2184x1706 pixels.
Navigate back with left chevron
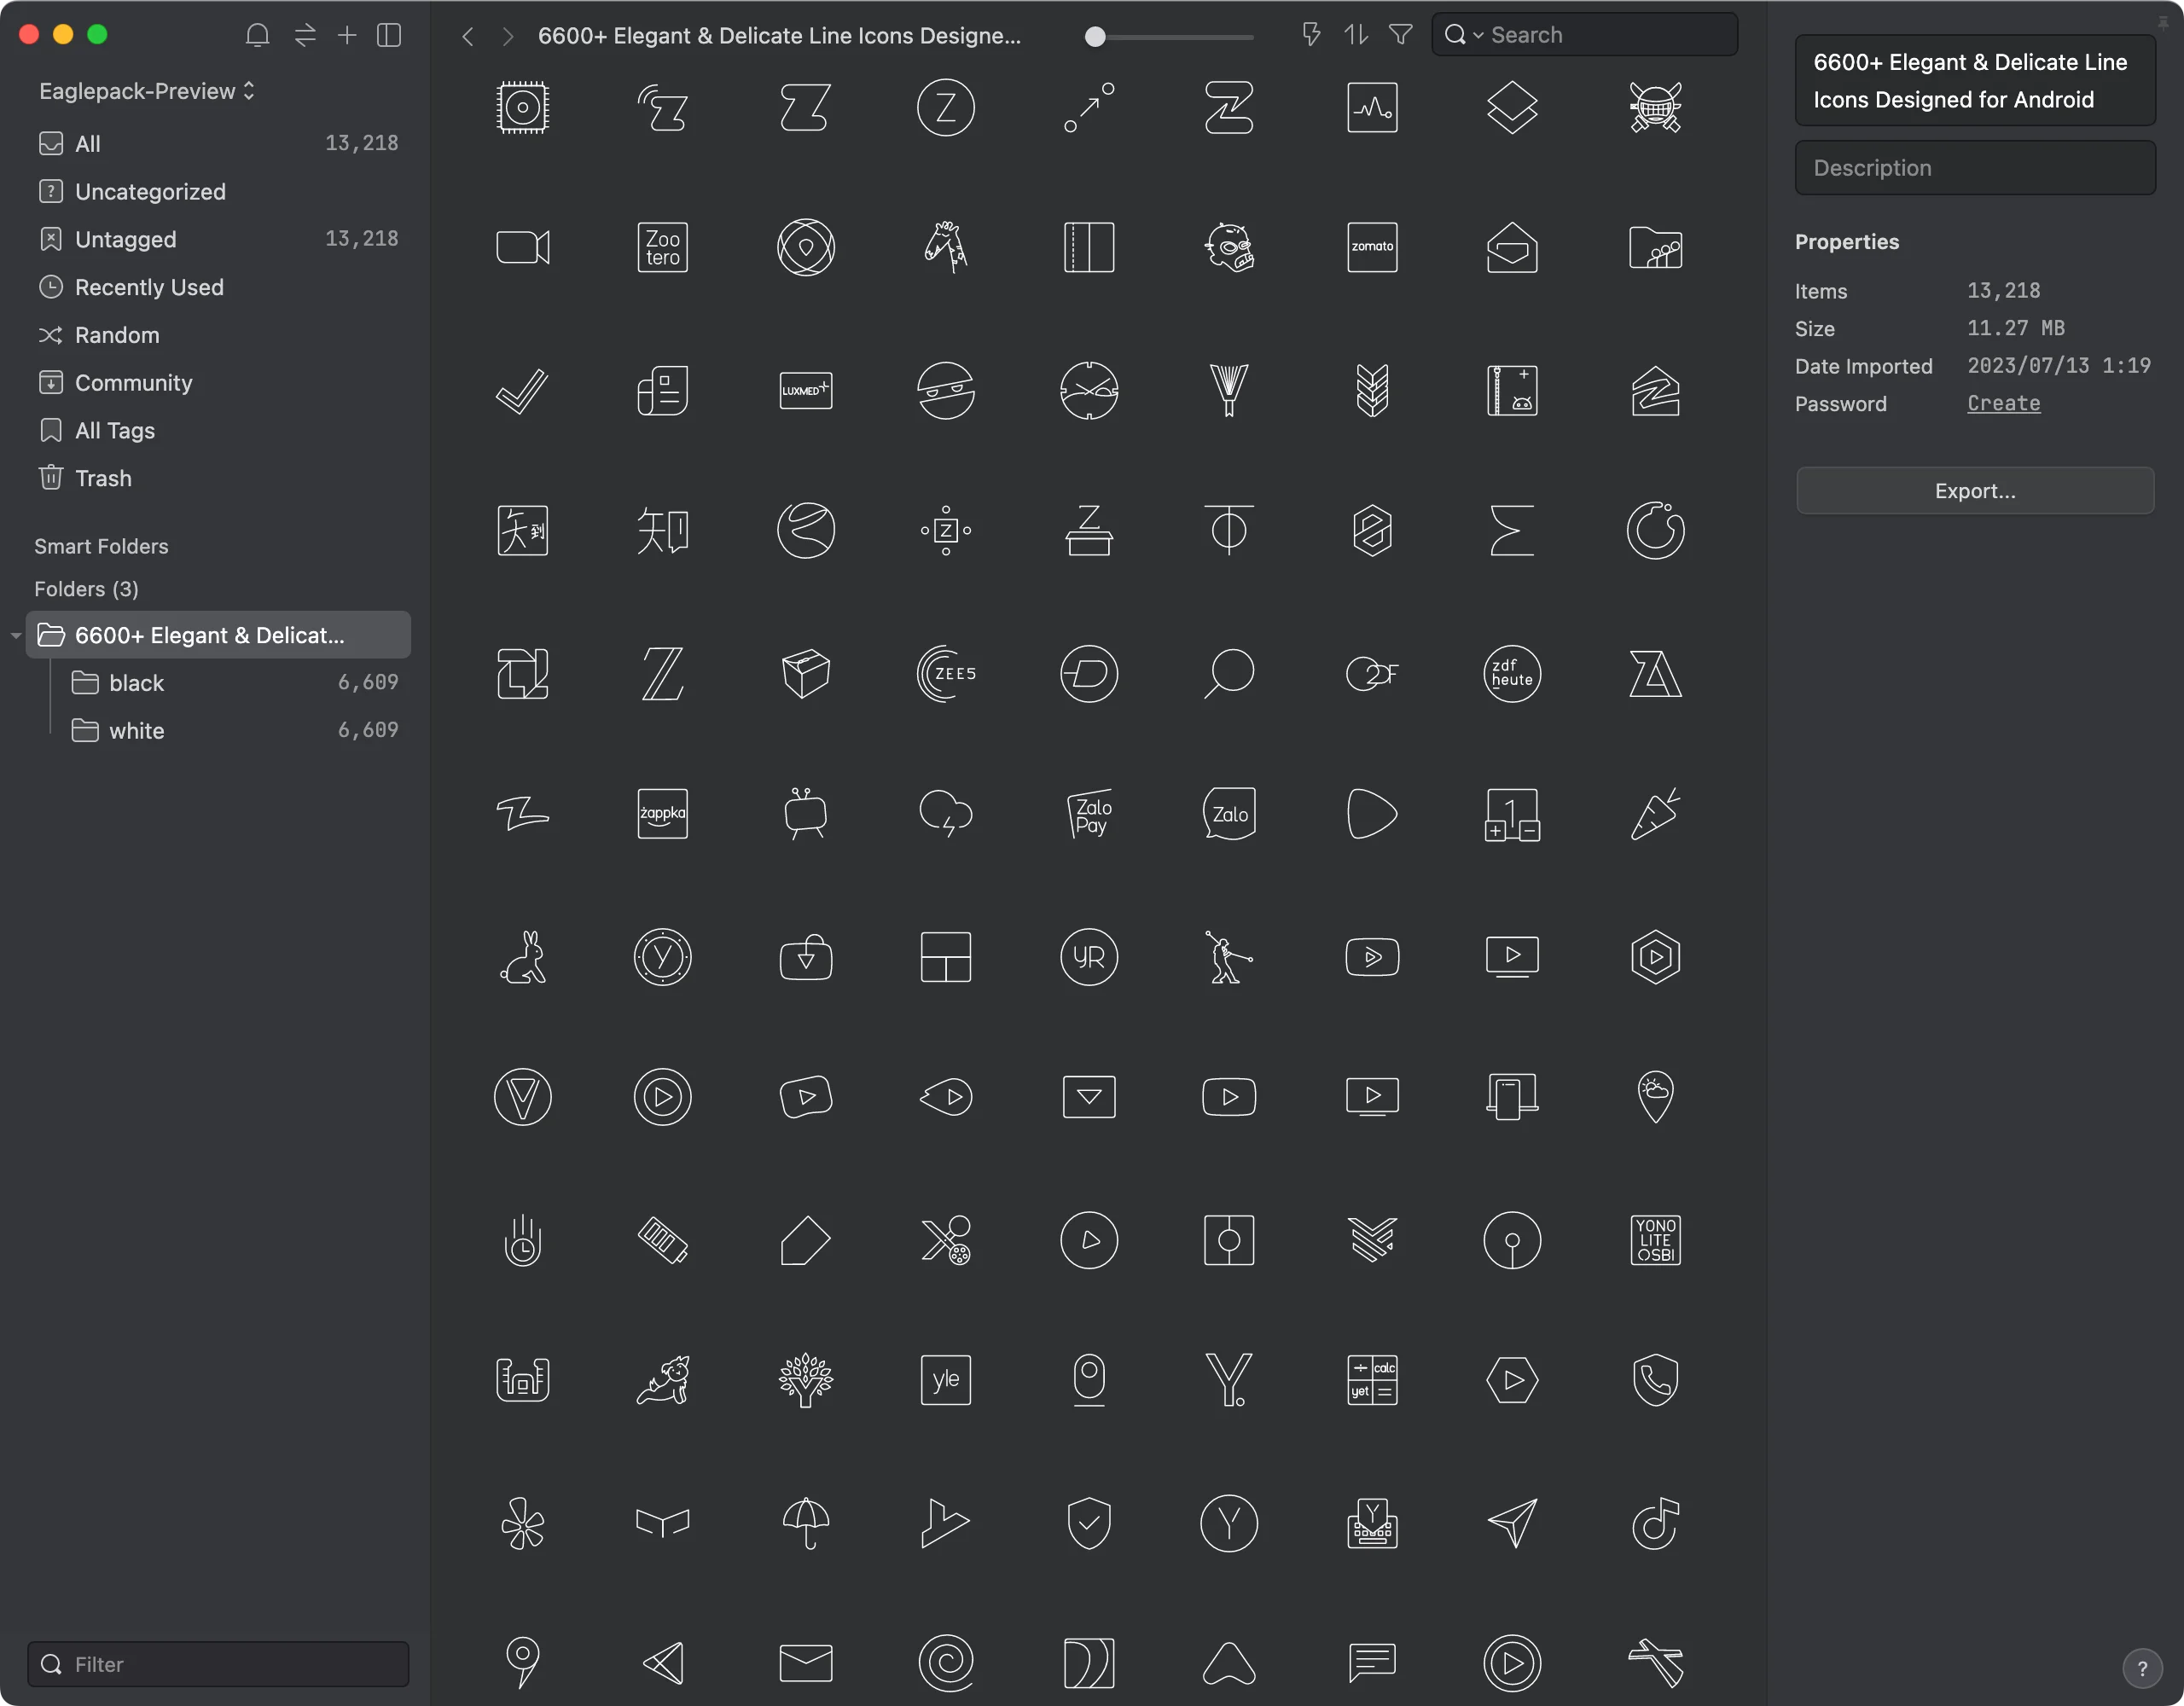467,37
